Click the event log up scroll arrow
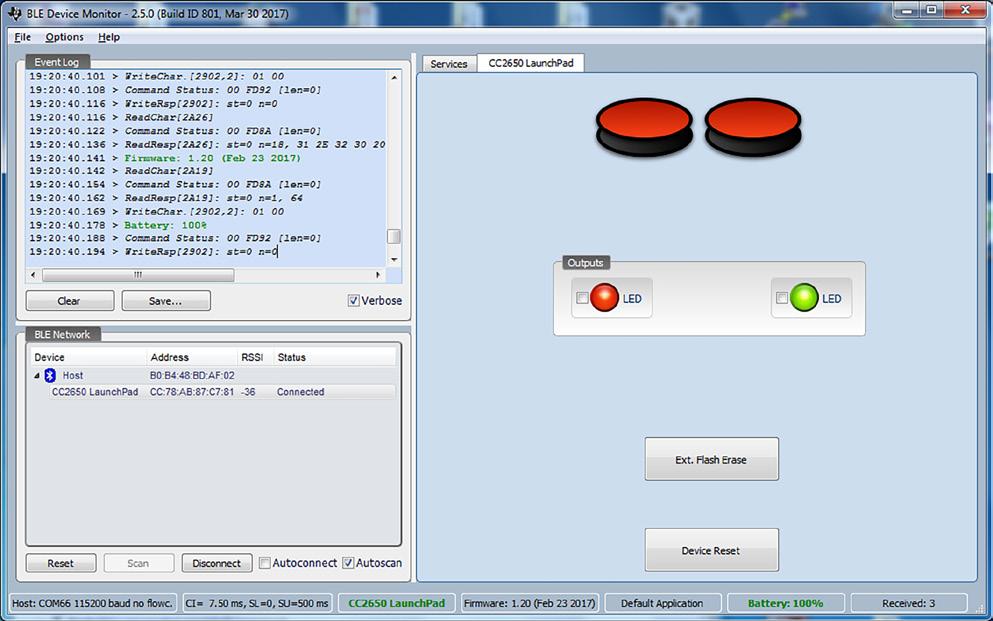Image resolution: width=993 pixels, height=621 pixels. tap(394, 77)
